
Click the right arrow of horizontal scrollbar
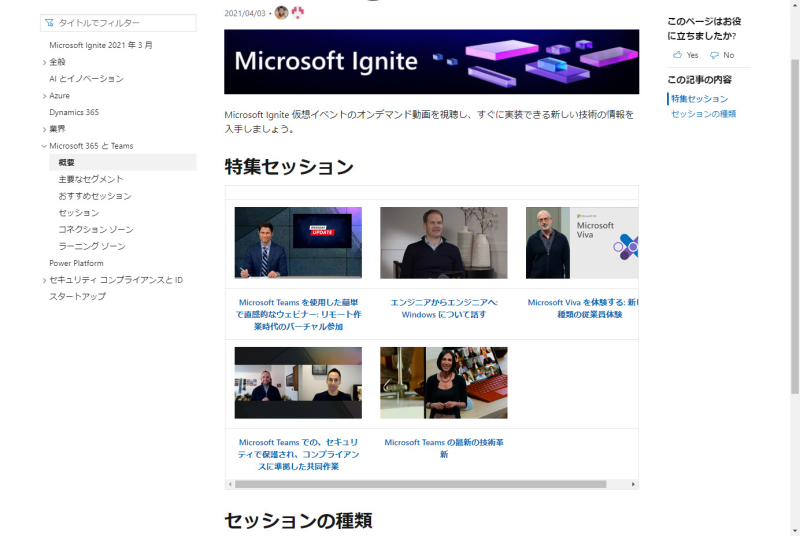pyautogui.click(x=634, y=484)
